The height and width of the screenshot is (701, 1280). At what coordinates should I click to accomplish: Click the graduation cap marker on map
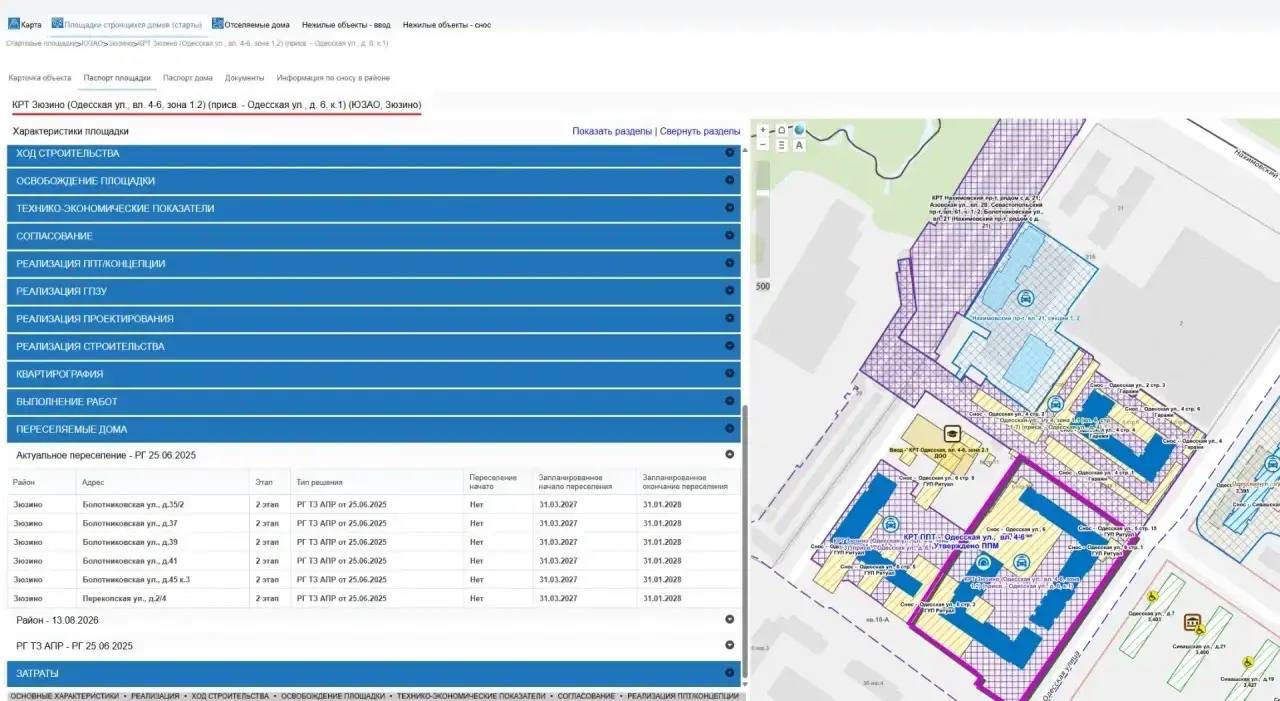point(952,434)
